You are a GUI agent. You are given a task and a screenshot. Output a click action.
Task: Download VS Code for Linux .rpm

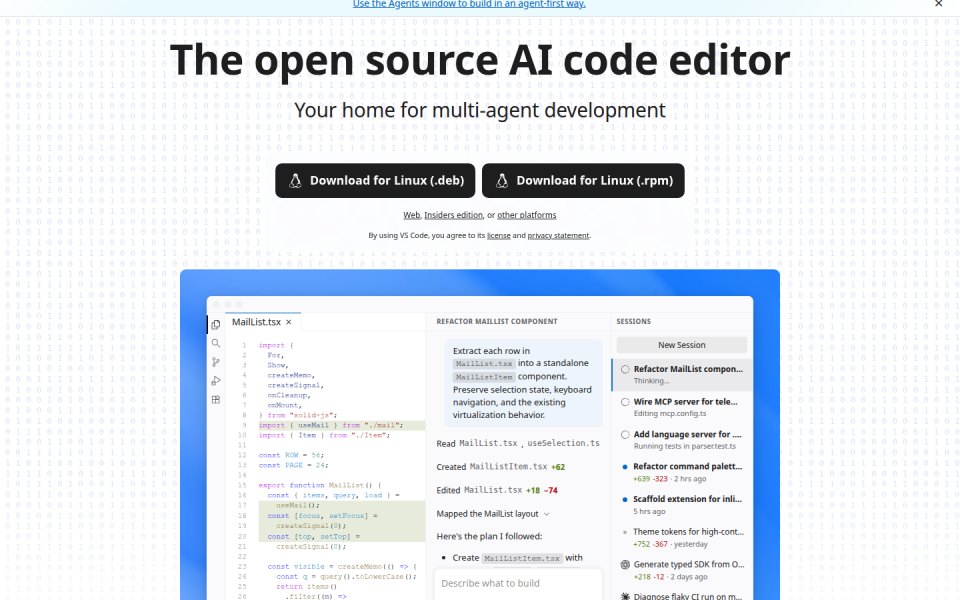tap(583, 181)
